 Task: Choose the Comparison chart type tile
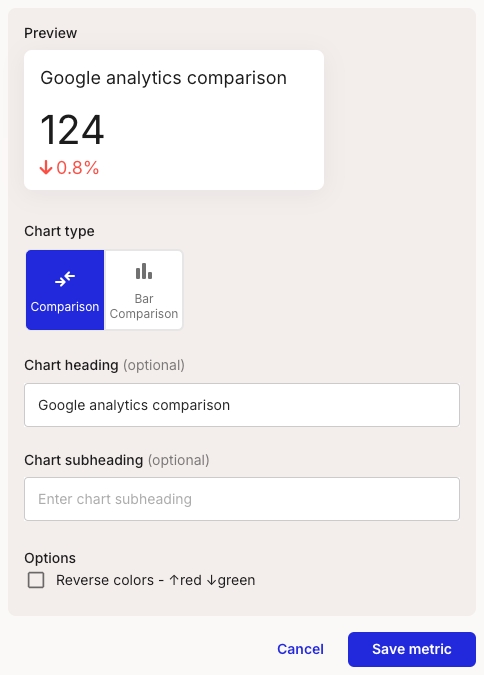pos(65,290)
